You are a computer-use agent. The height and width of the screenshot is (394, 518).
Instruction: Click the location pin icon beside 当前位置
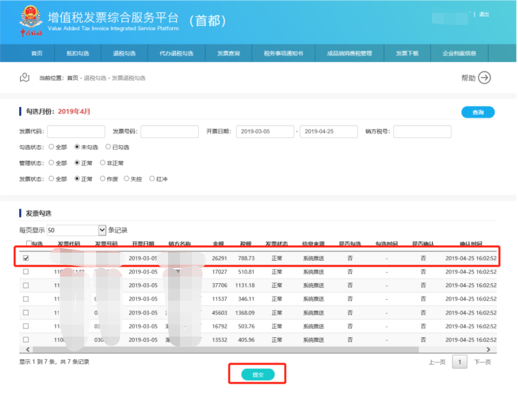(x=24, y=78)
